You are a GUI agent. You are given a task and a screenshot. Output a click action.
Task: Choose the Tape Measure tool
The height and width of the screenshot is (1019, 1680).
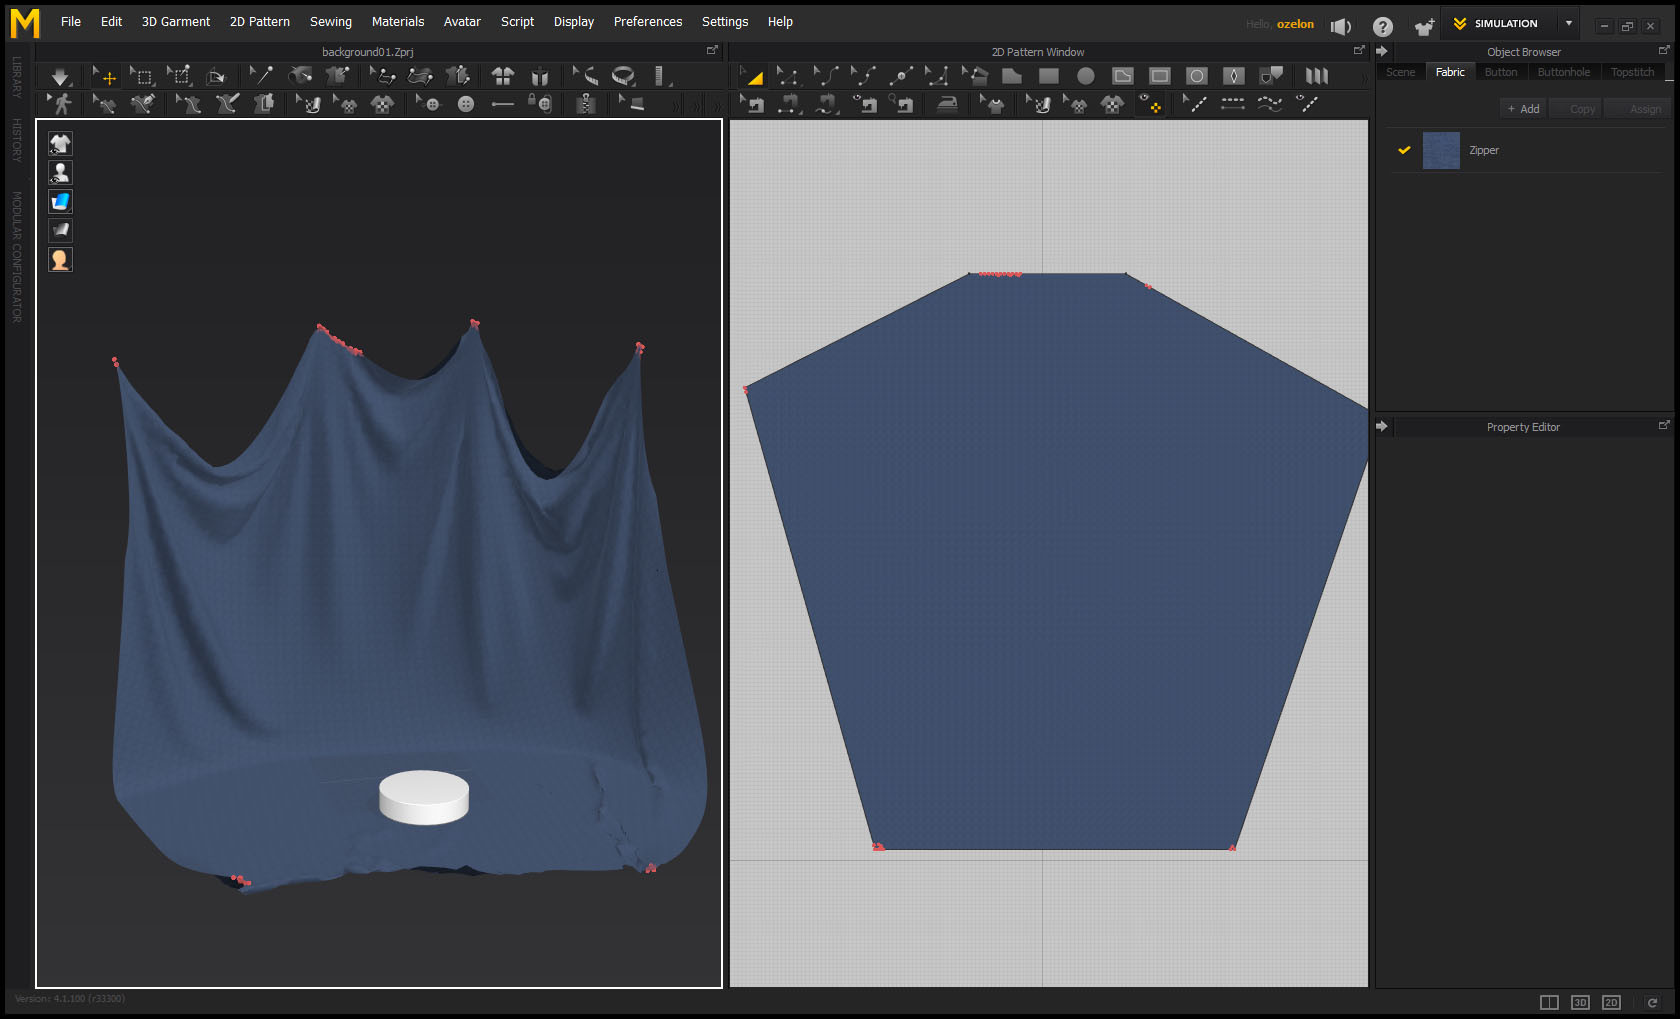point(623,76)
